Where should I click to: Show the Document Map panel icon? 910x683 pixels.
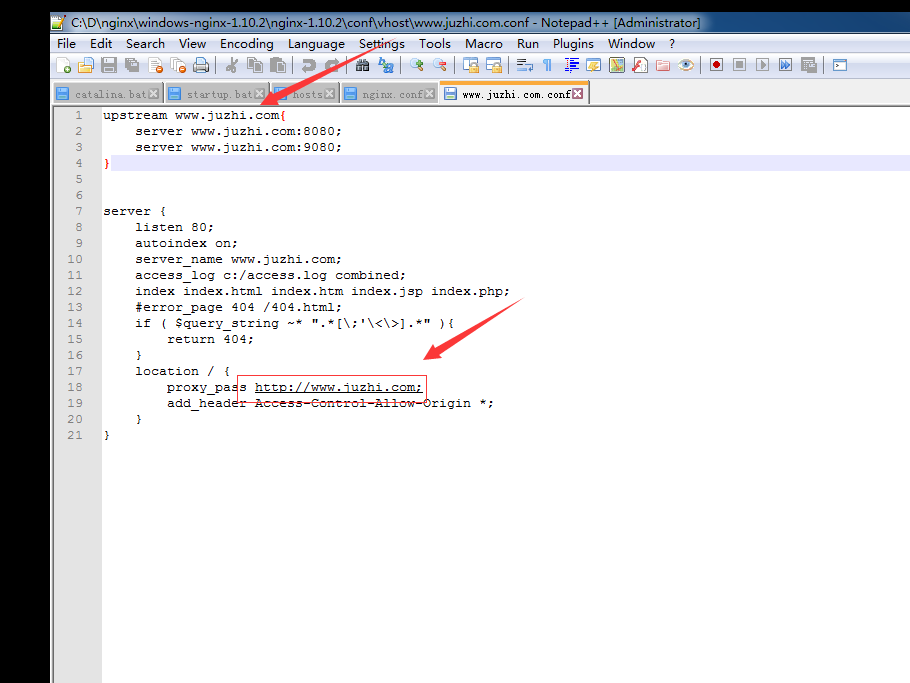[x=617, y=66]
